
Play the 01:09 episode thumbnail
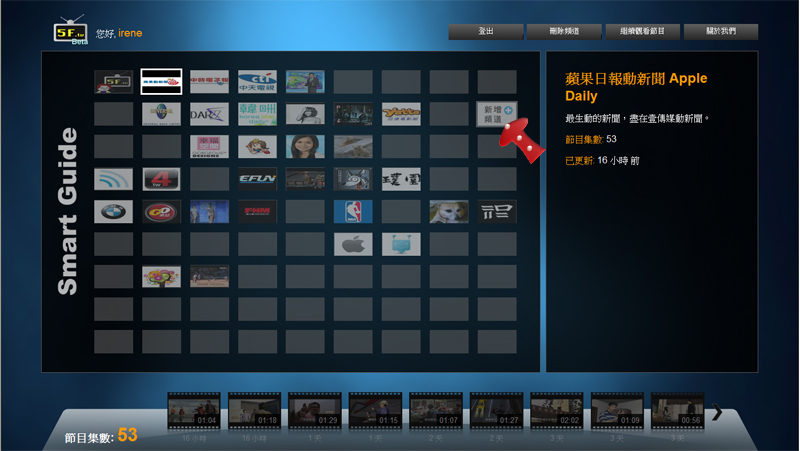point(617,411)
